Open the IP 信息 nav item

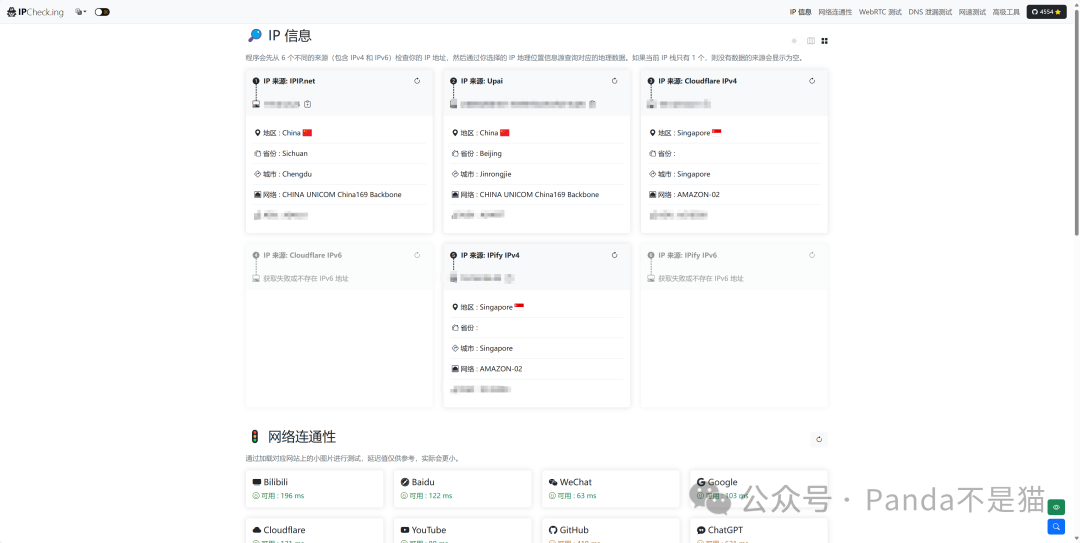(800, 12)
